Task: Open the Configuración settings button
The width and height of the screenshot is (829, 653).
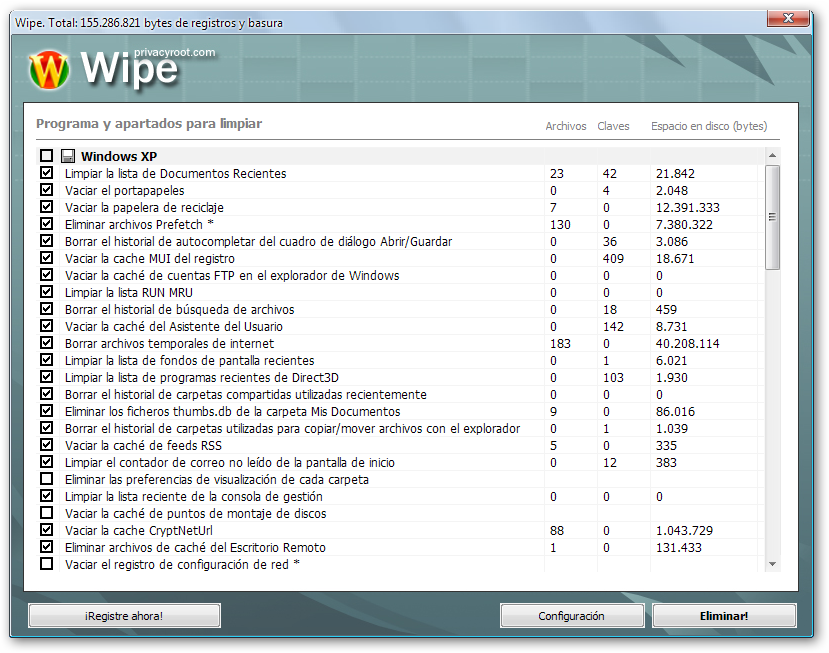Action: pyautogui.click(x=571, y=616)
